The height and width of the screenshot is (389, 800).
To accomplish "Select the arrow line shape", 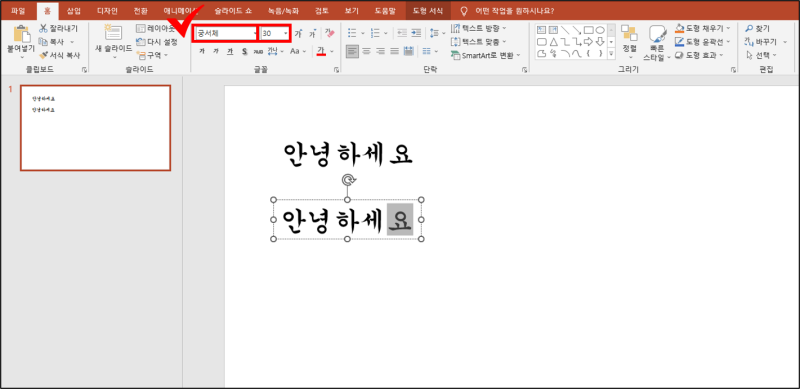I will pyautogui.click(x=577, y=30).
